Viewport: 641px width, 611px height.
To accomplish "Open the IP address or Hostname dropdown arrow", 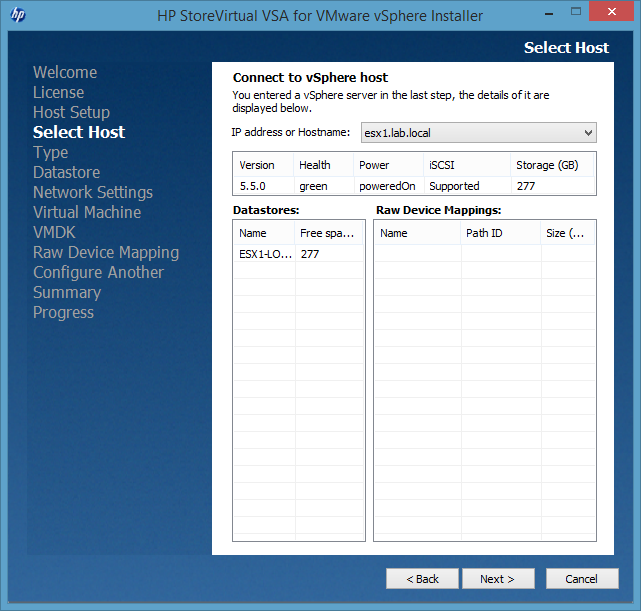I will click(x=588, y=133).
